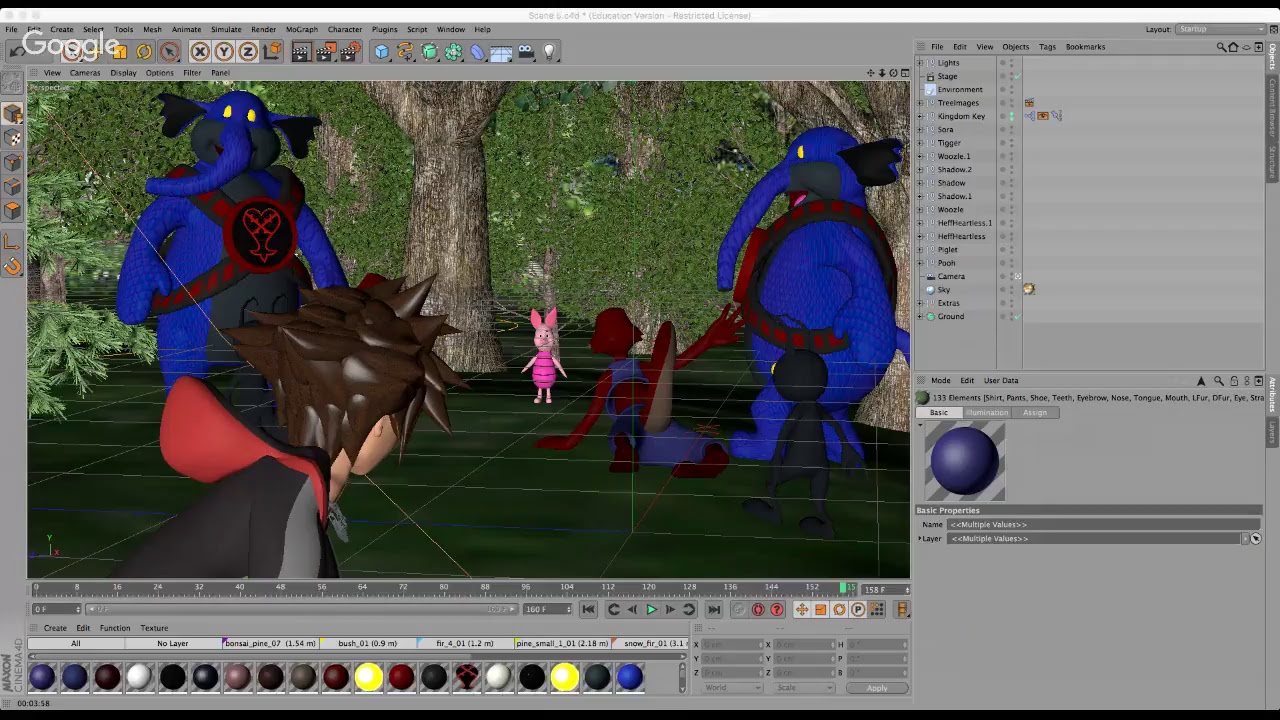Jump to the end of the animation
Viewport: 1280px width, 720px height.
click(x=714, y=610)
